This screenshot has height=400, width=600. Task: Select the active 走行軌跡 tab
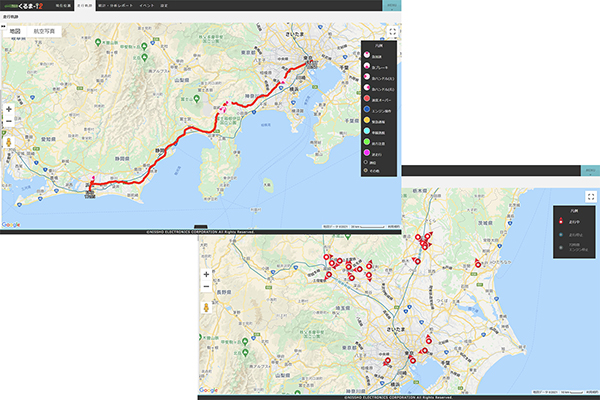point(85,6)
